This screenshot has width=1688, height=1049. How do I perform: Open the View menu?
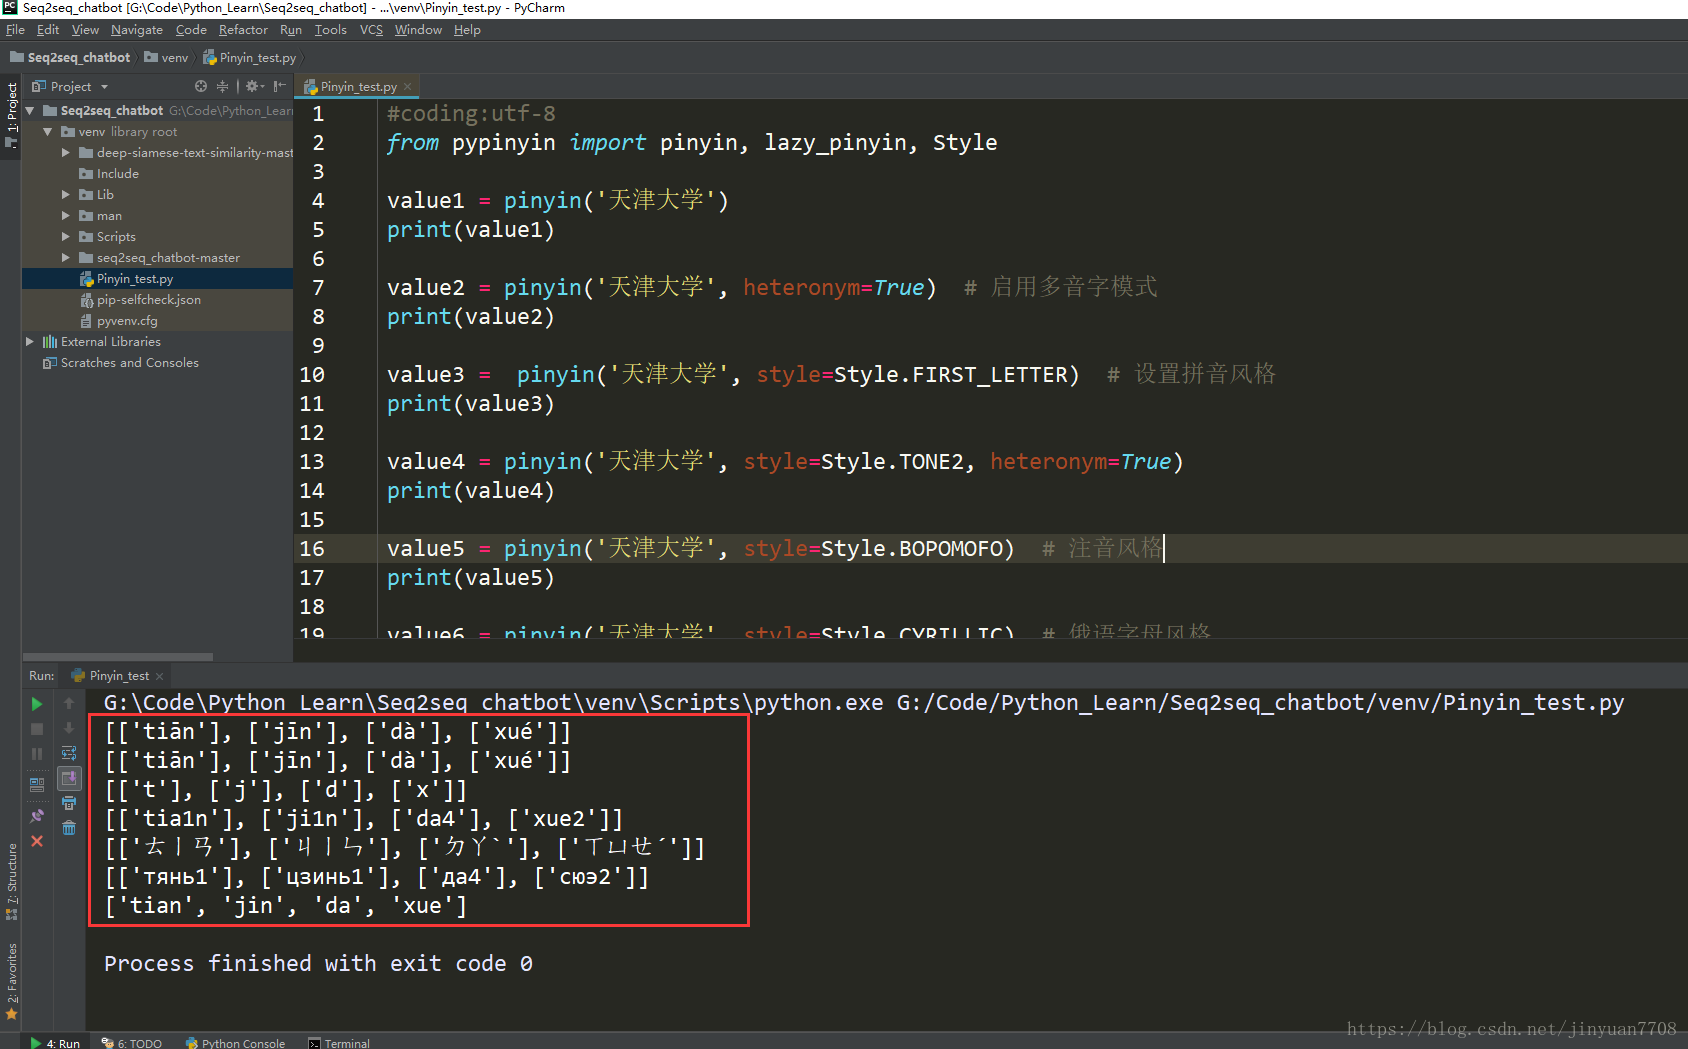coord(85,30)
